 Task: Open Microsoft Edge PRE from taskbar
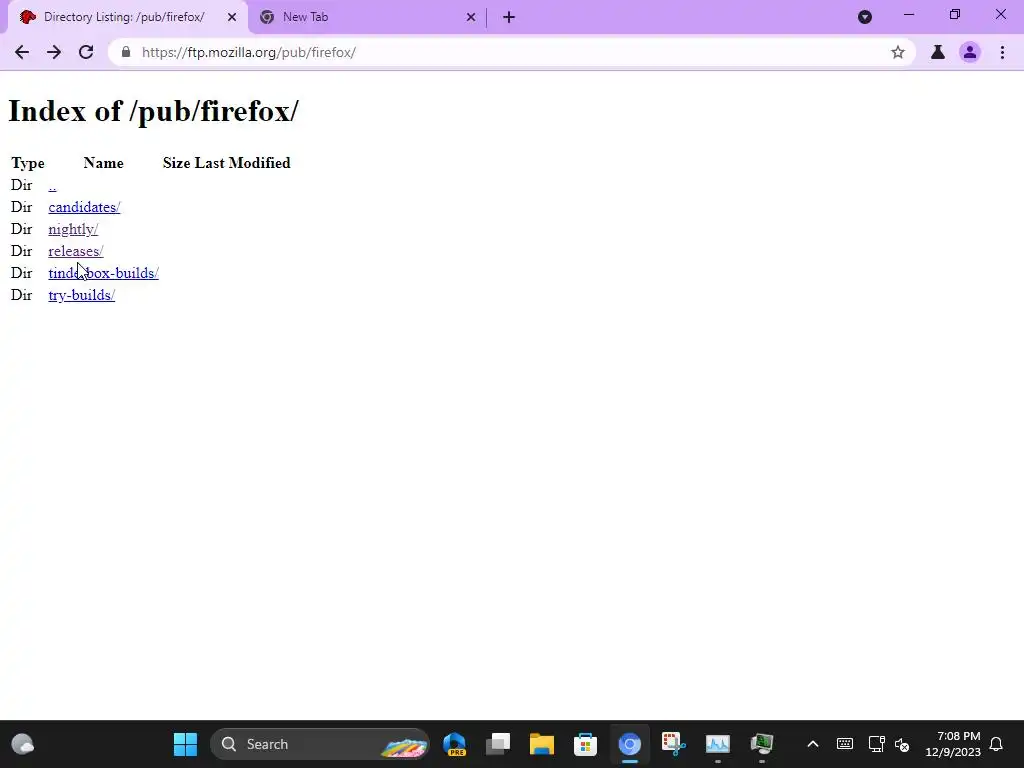455,744
